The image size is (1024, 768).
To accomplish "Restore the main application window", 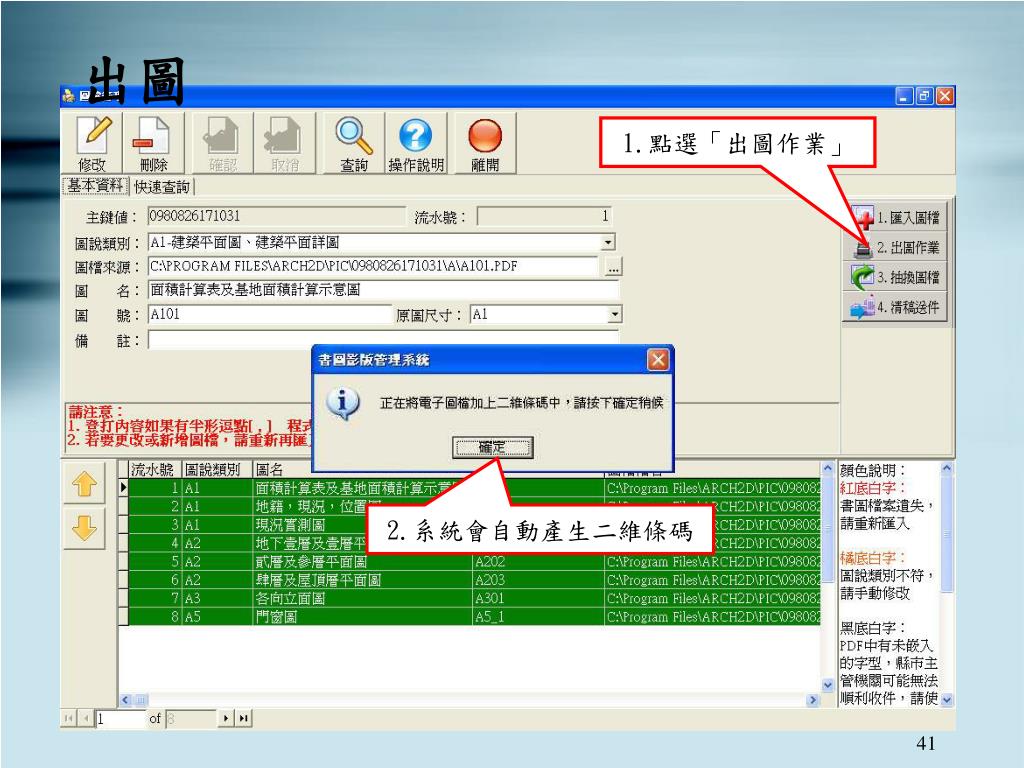I will click(924, 97).
